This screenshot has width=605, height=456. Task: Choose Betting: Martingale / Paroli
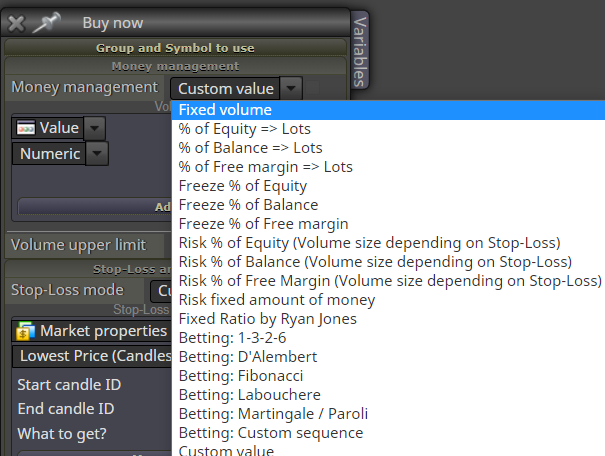click(x=388, y=414)
